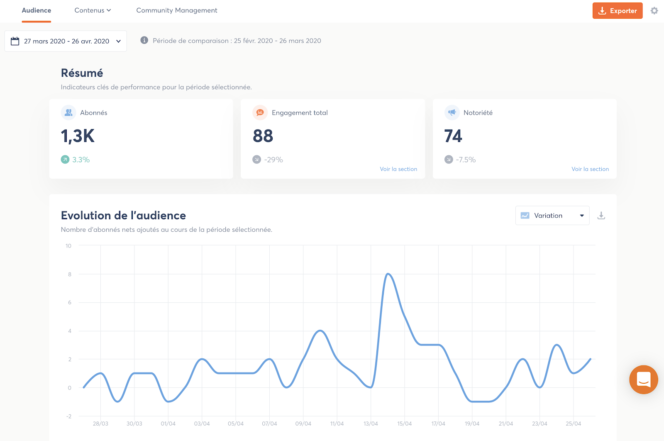The width and height of the screenshot is (664, 441).
Task: Click the -7.5% notoriété trend icon
Action: [449, 159]
